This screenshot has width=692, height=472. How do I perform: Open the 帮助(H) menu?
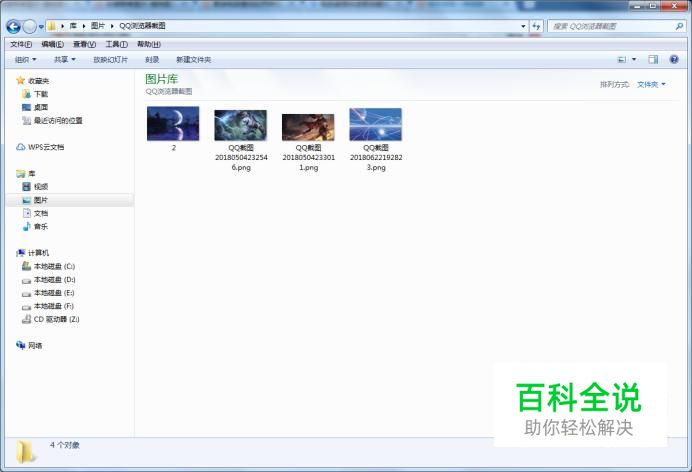149,44
